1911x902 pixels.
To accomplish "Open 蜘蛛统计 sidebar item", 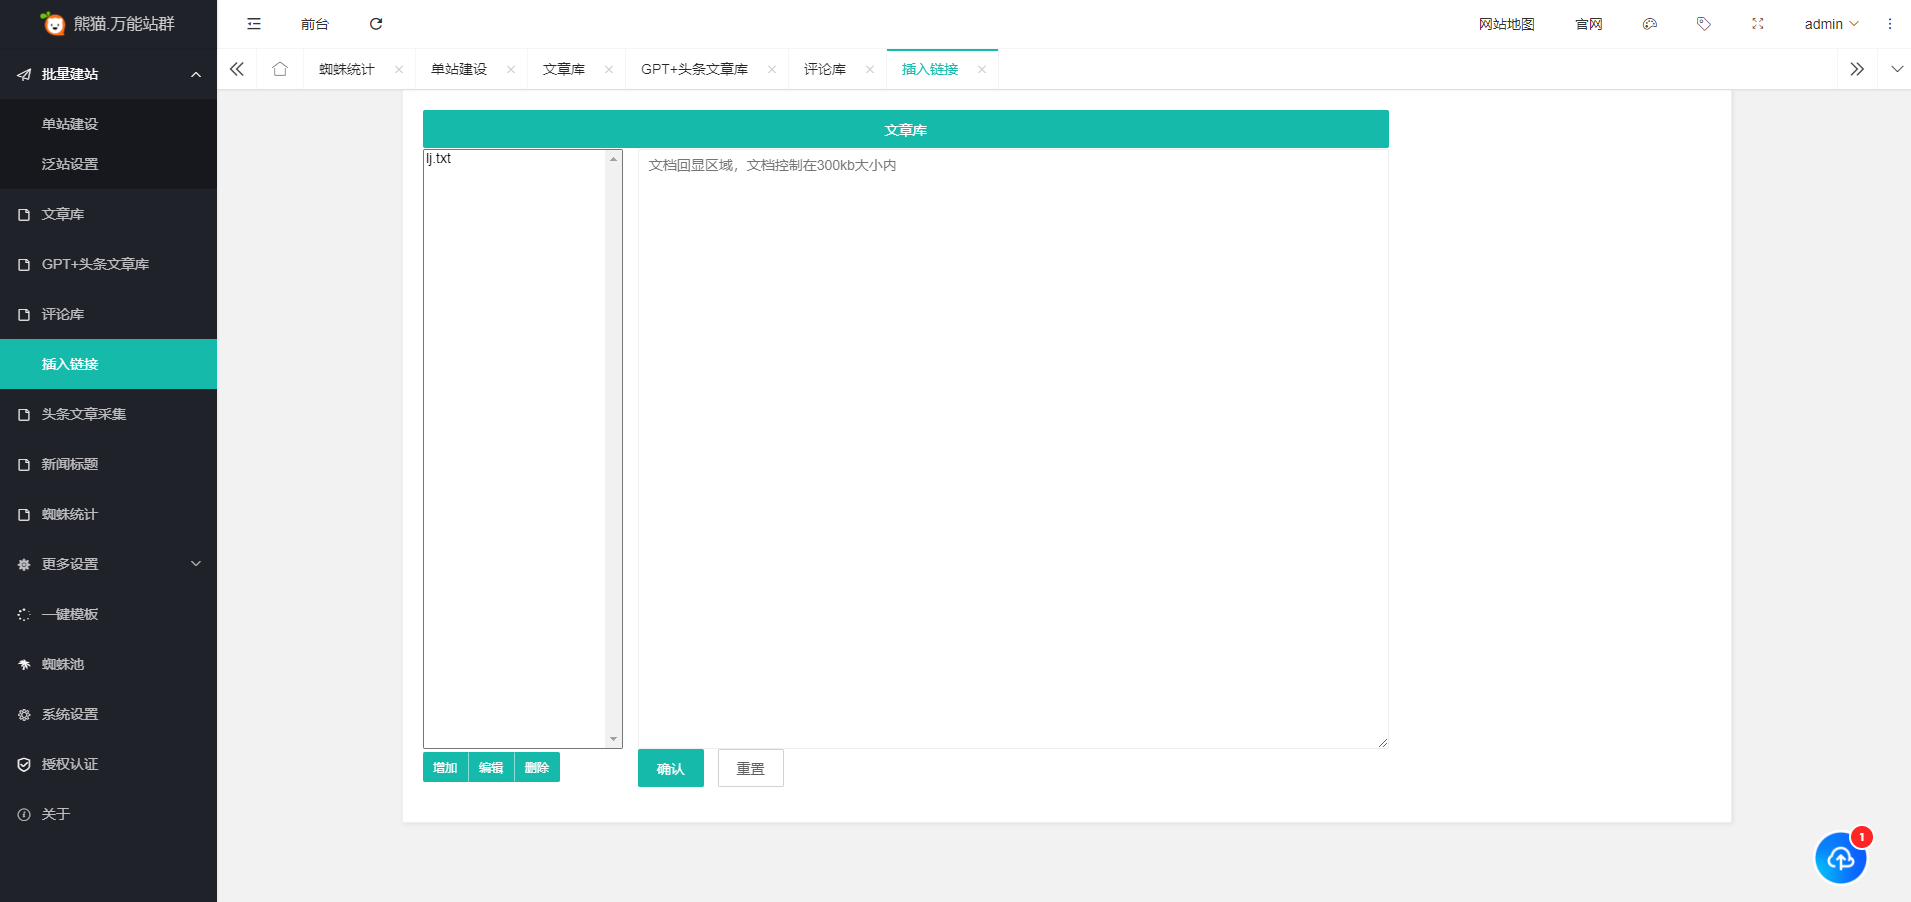I will point(108,514).
